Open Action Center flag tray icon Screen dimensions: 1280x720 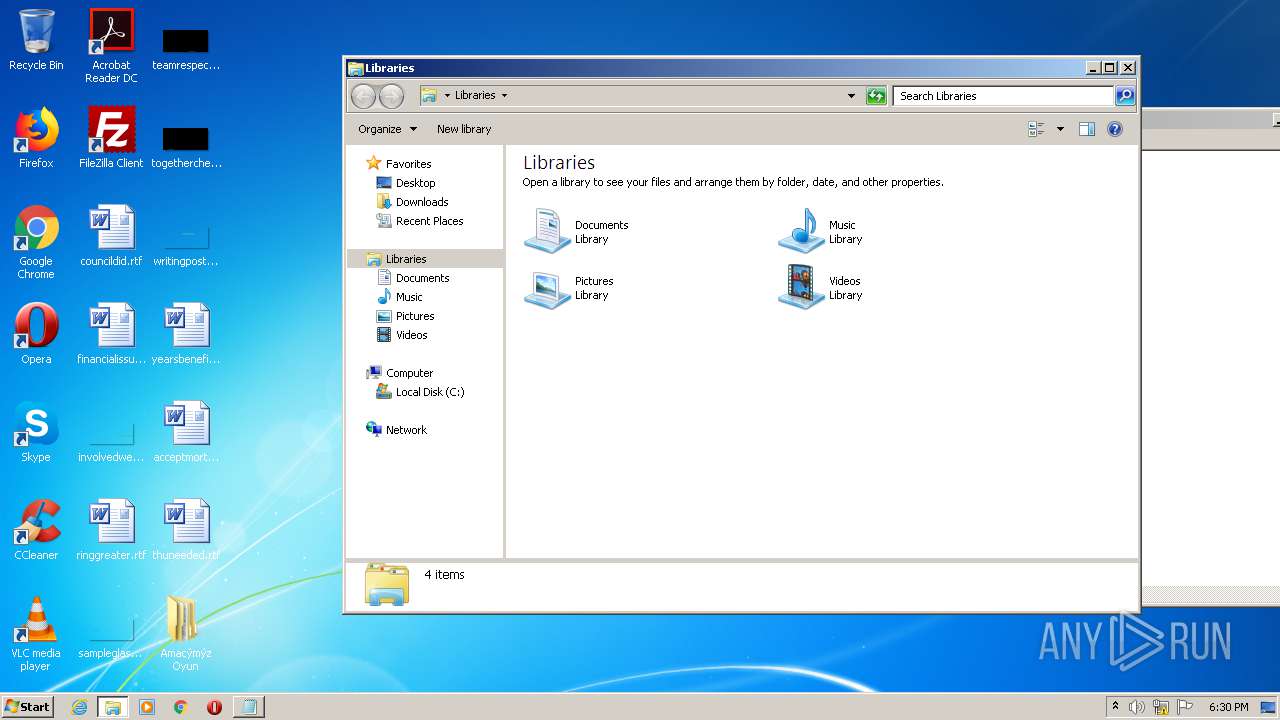[x=1184, y=707]
